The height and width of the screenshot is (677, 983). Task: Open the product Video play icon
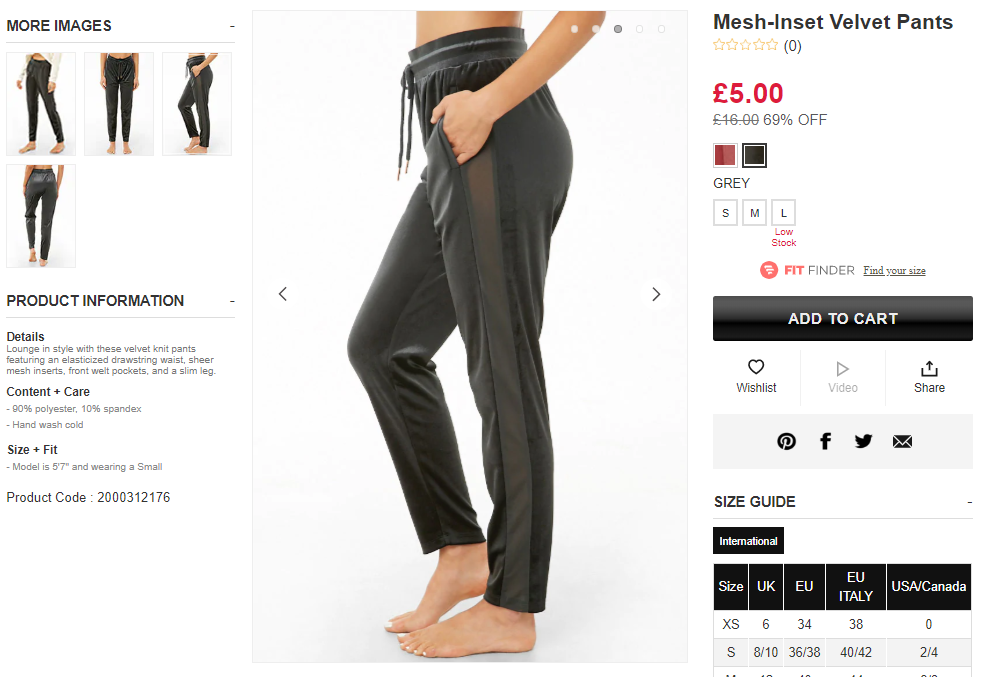(x=843, y=369)
